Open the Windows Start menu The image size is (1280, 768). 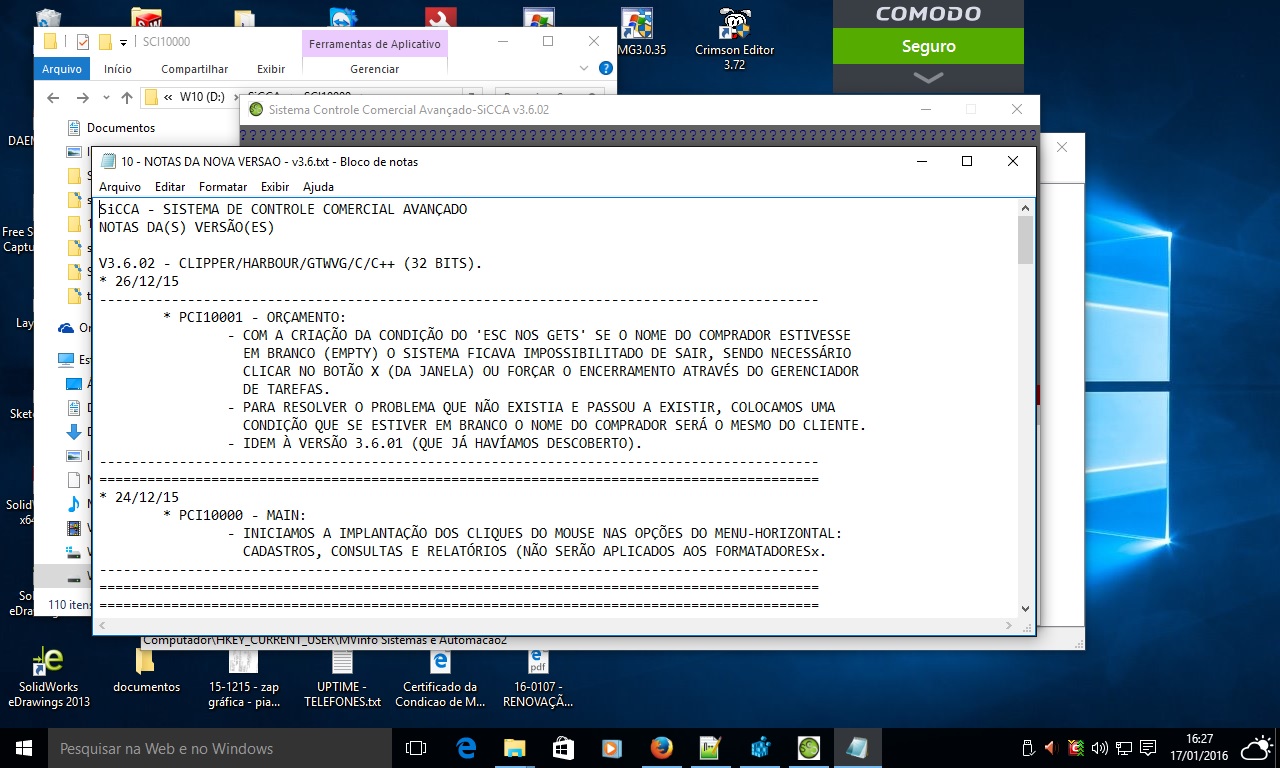24,748
